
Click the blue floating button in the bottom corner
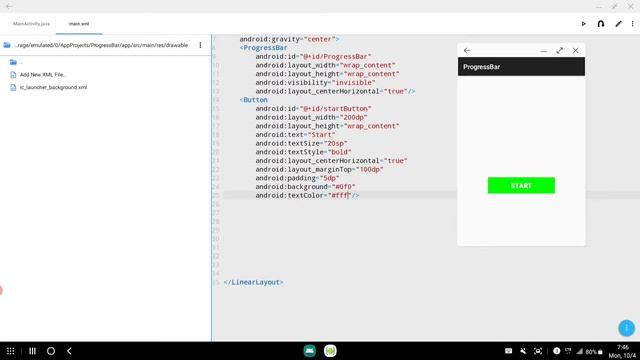627,328
